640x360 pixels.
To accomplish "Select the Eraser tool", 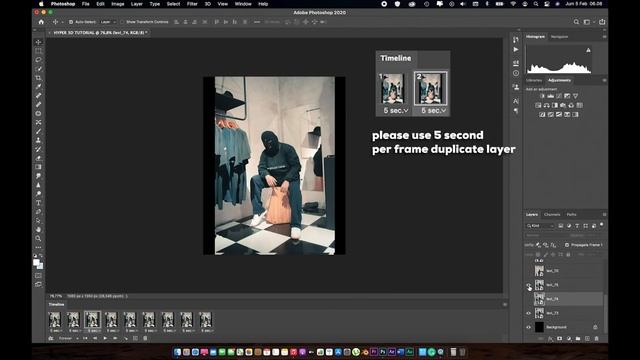I will (x=38, y=158).
